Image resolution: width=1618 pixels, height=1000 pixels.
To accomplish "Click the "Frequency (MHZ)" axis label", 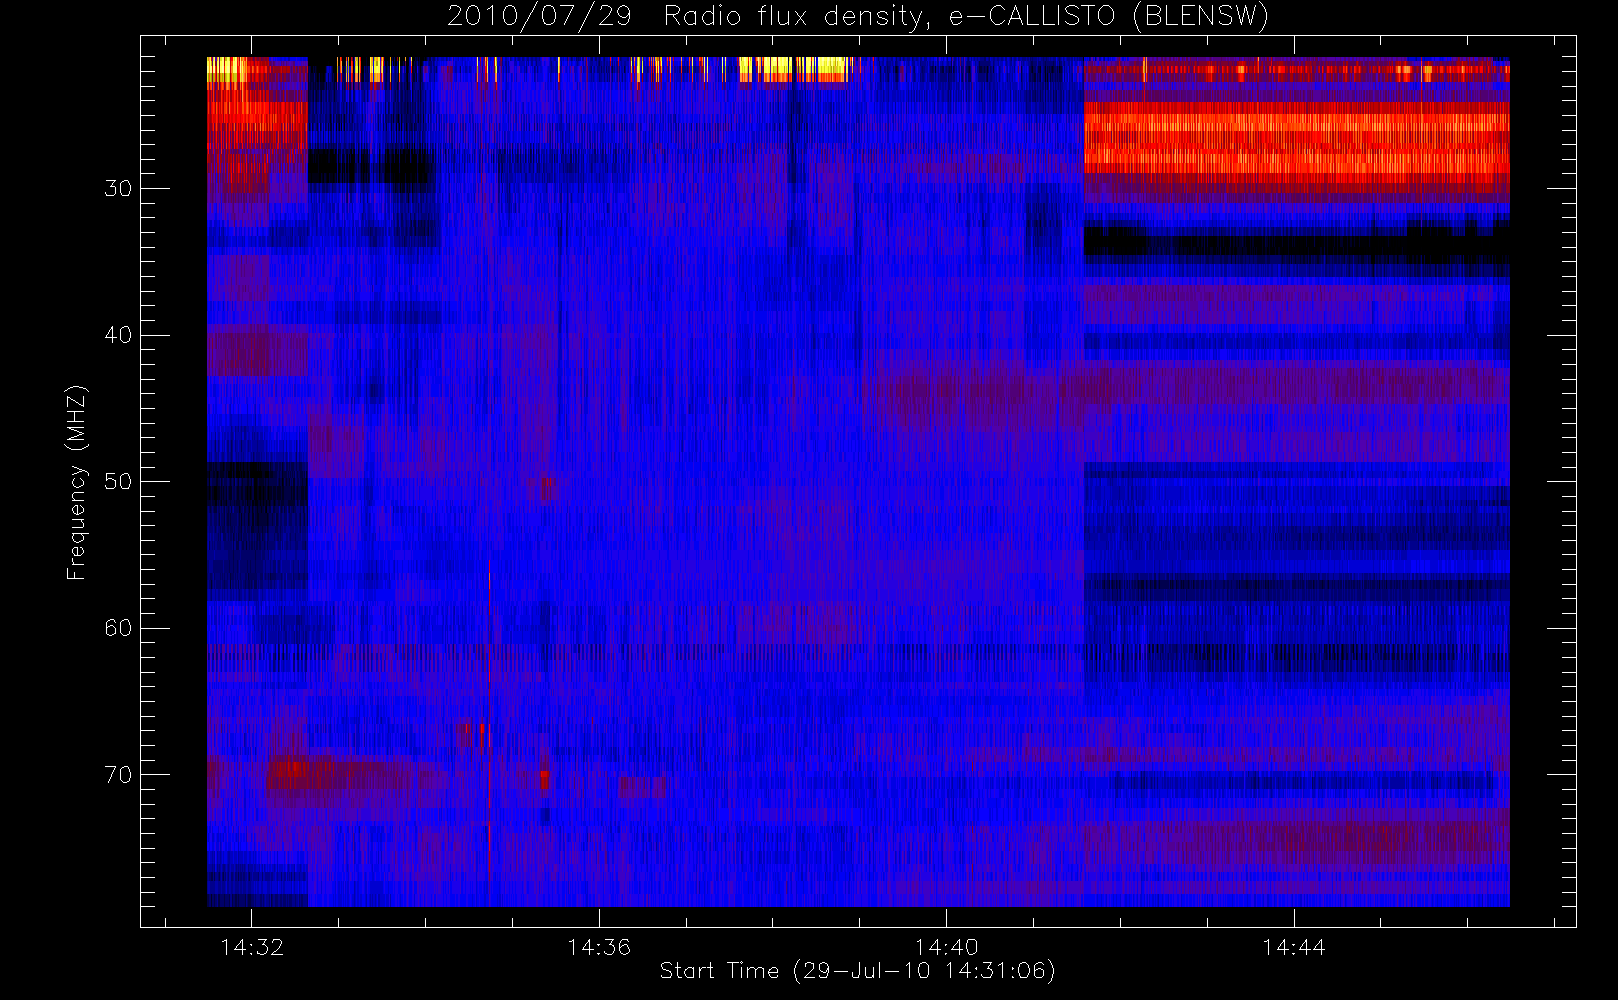I will tap(77, 482).
